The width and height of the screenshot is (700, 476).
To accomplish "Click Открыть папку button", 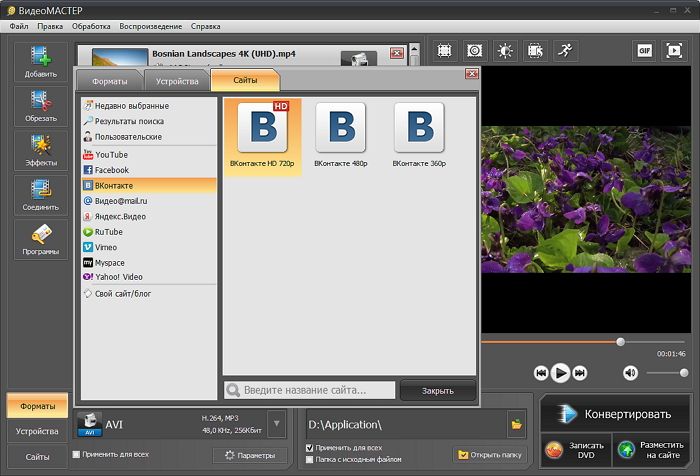I will point(489,455).
